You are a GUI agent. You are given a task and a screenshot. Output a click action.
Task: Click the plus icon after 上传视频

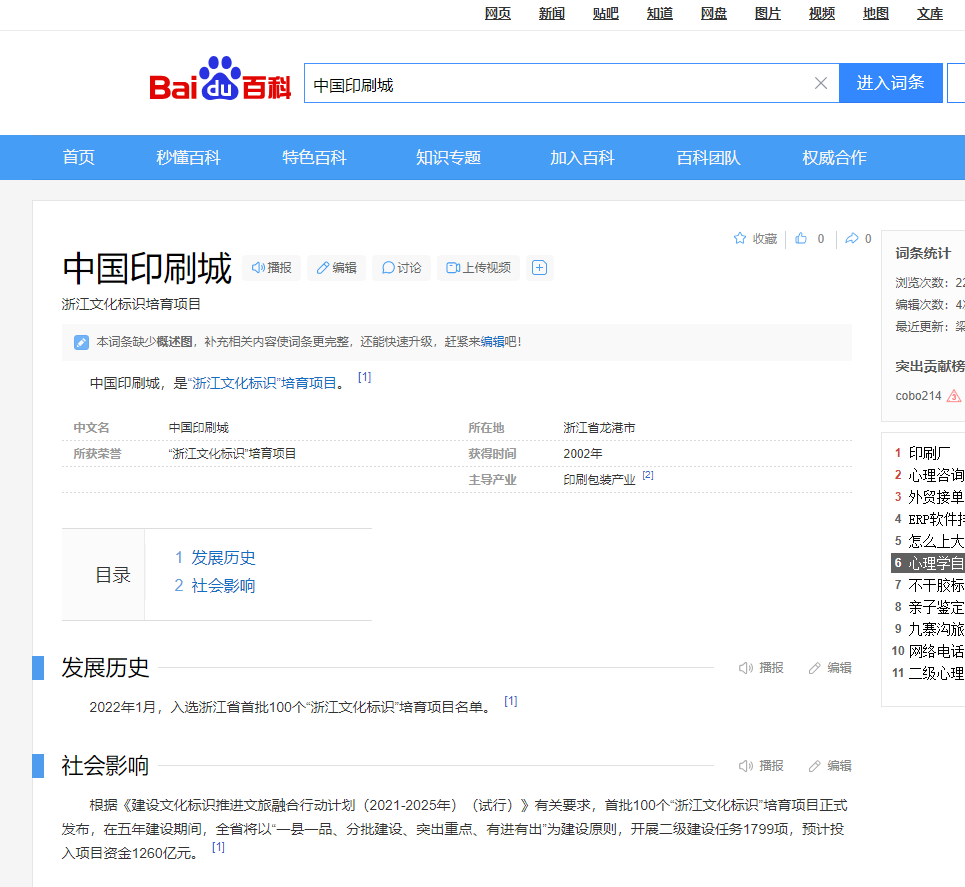[x=540, y=268]
